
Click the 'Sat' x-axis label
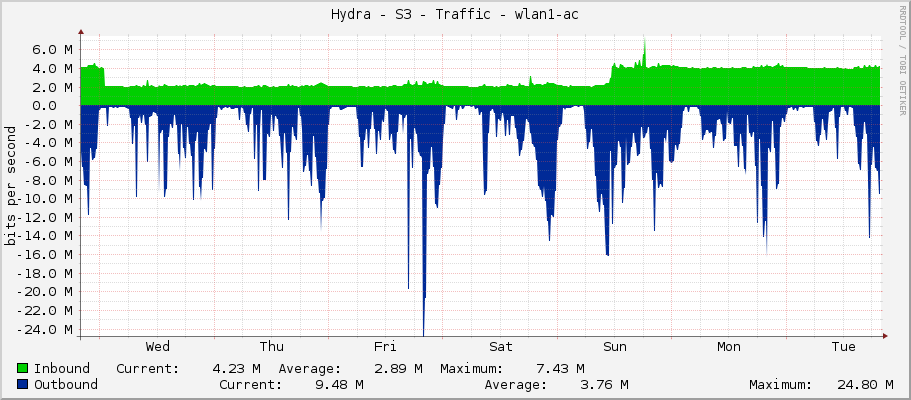tap(500, 347)
